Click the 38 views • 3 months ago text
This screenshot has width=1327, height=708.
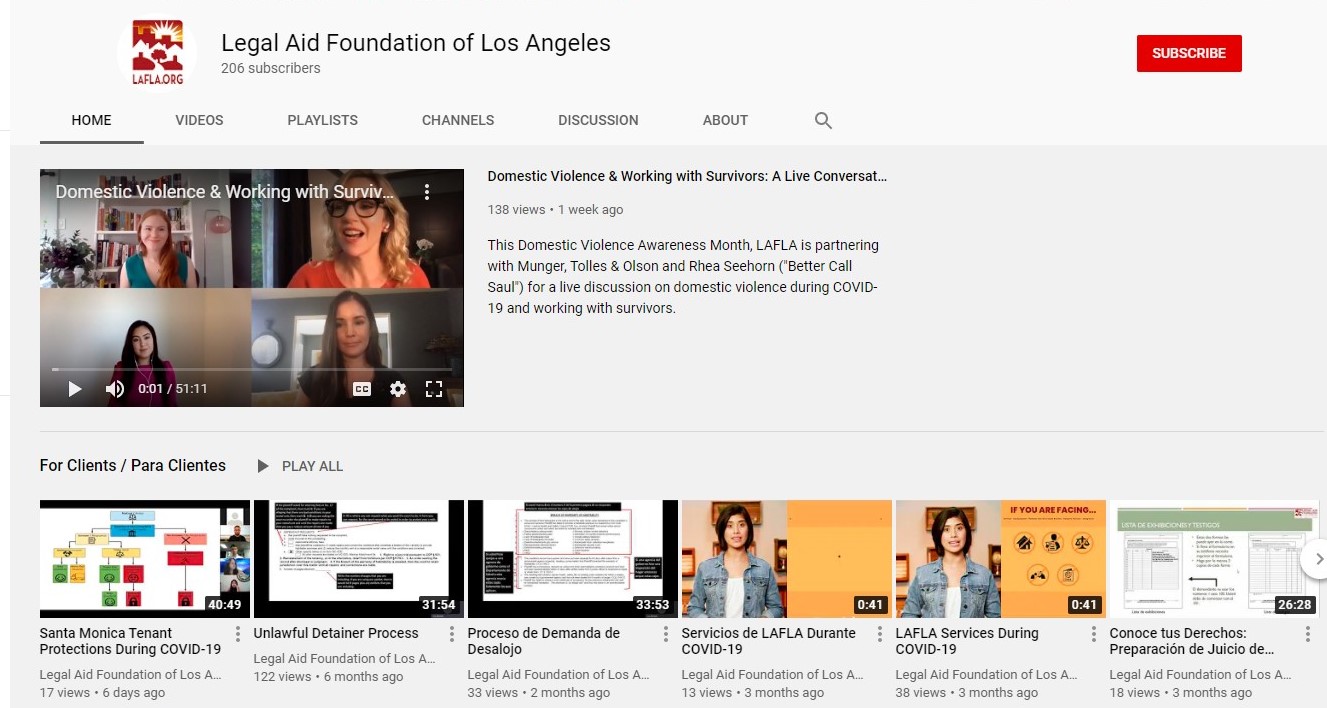point(967,692)
